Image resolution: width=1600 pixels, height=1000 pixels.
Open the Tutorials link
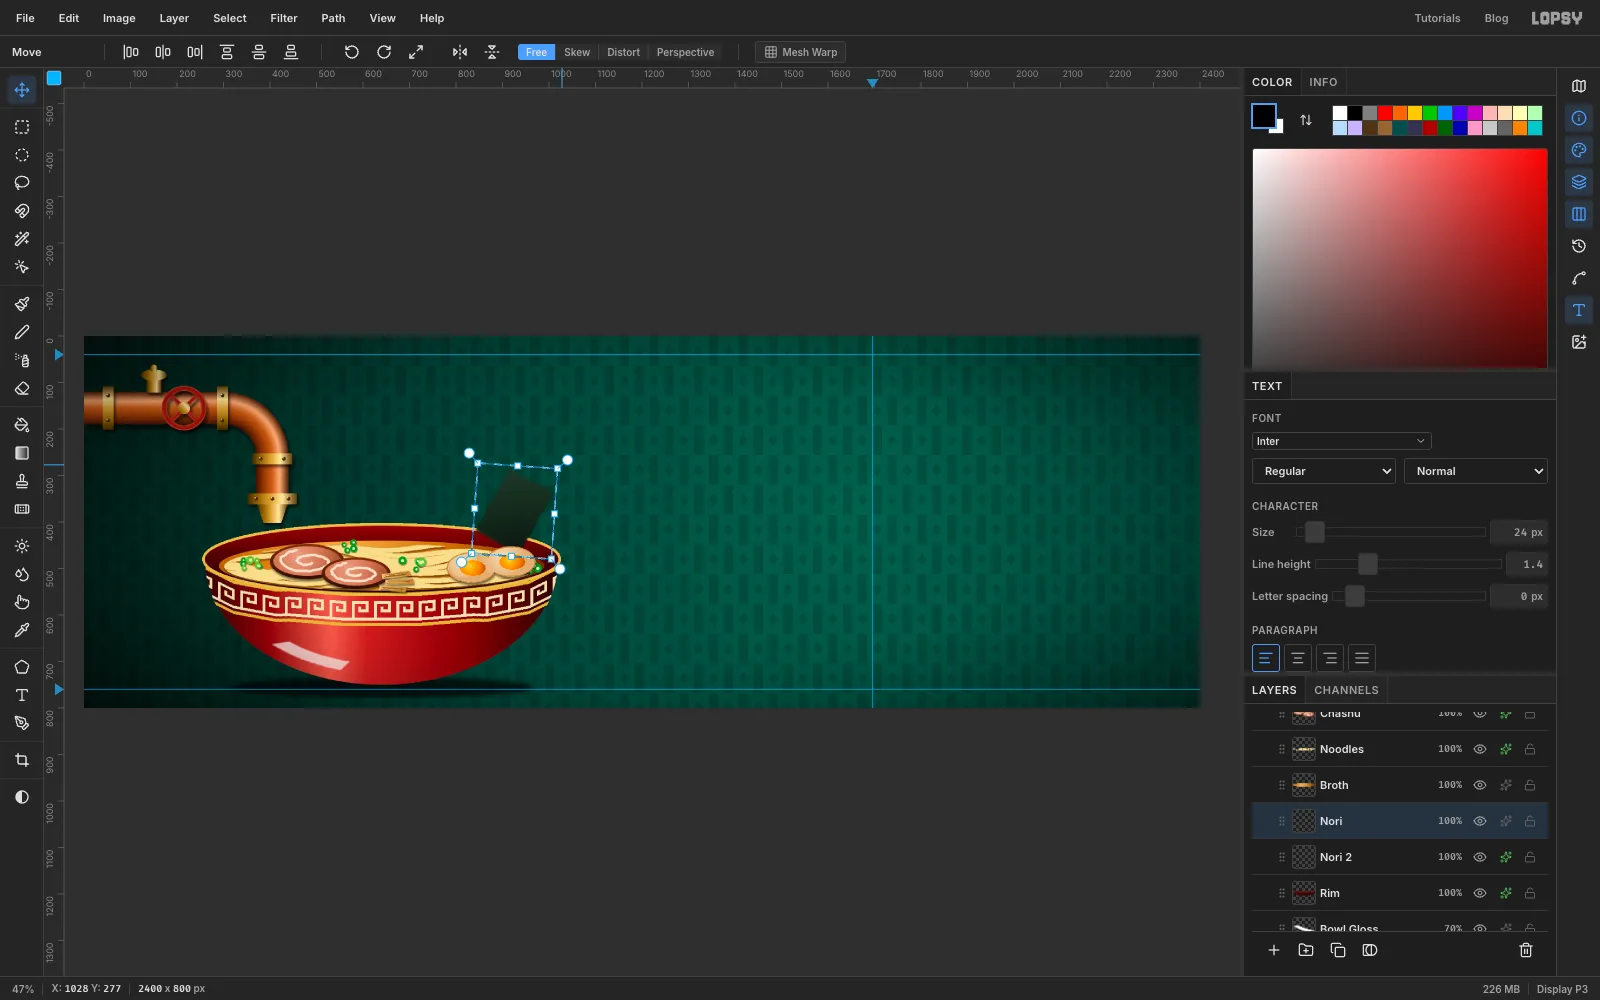click(x=1437, y=18)
